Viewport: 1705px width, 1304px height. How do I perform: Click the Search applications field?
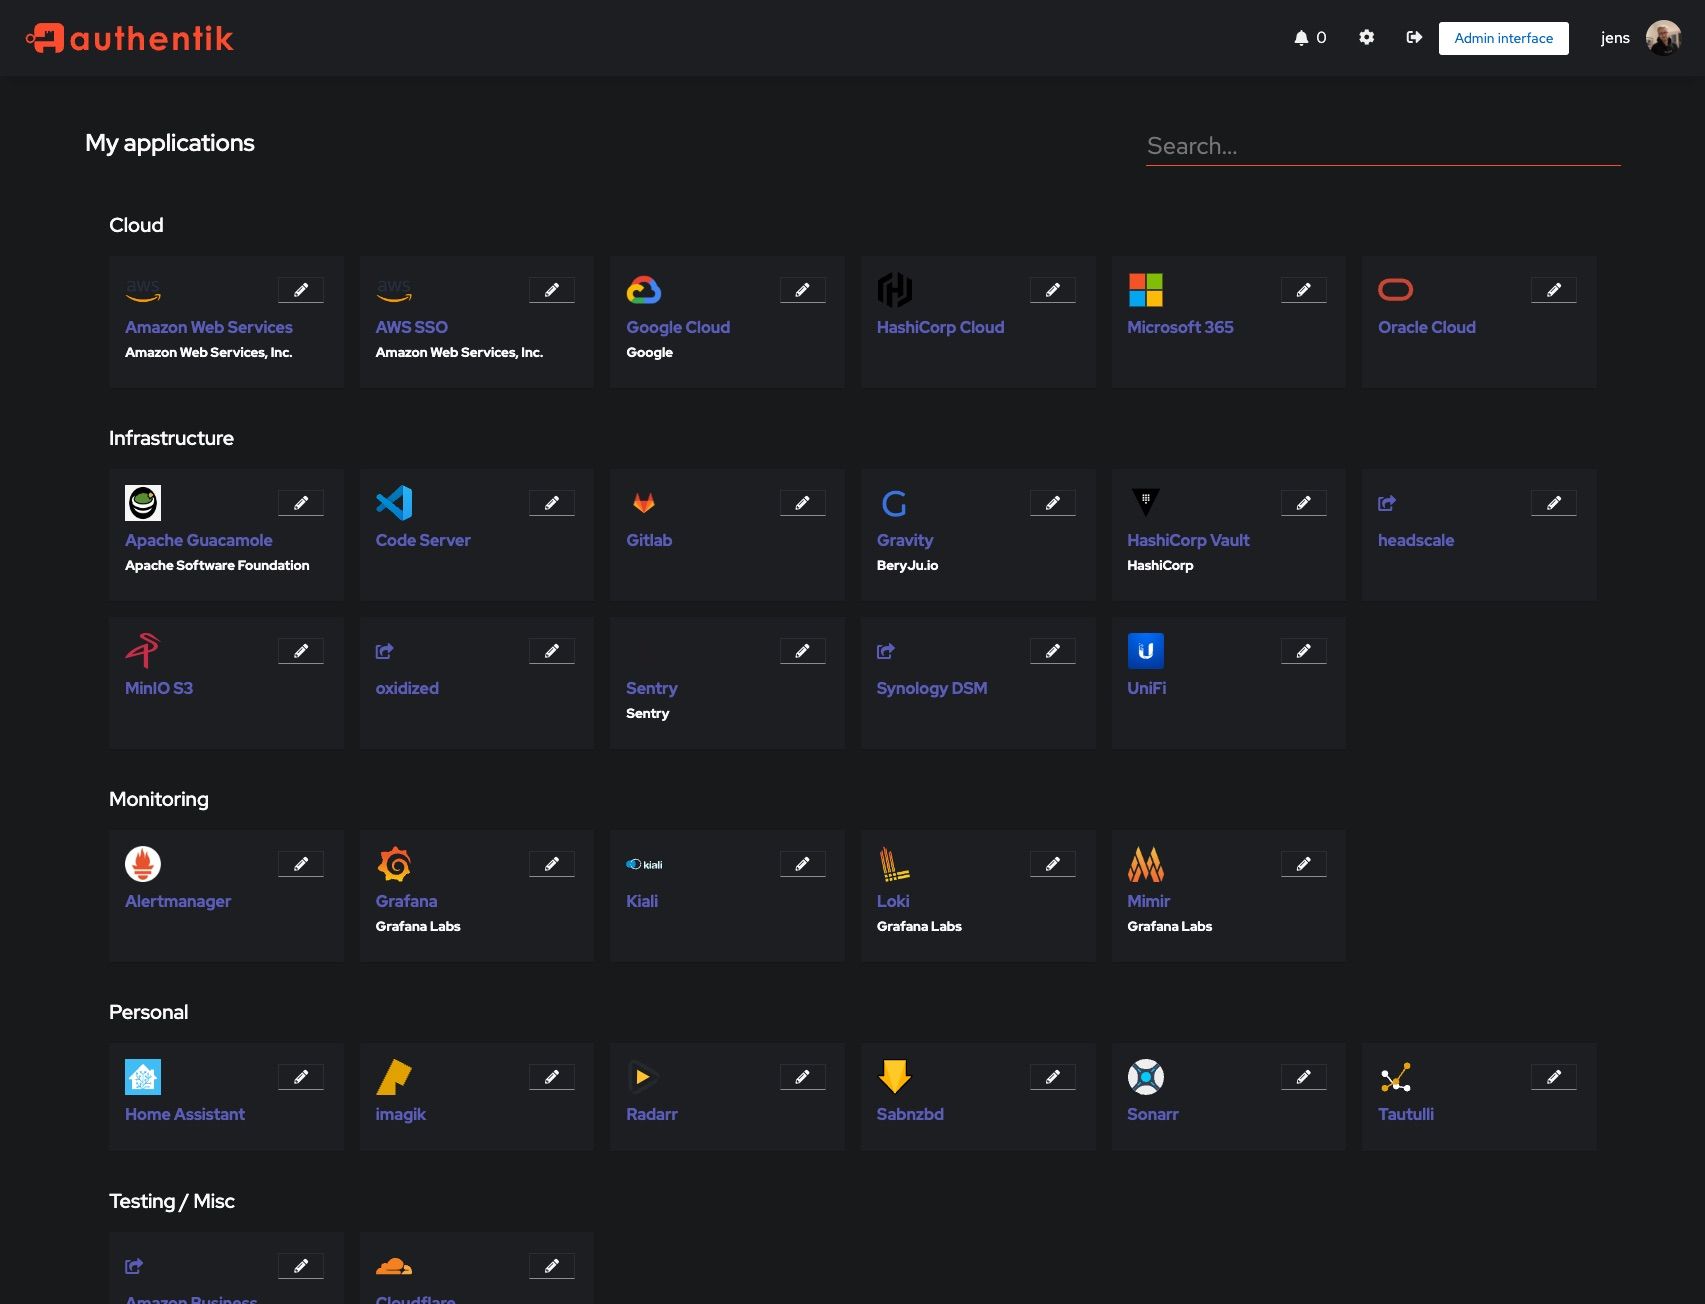click(x=1382, y=146)
